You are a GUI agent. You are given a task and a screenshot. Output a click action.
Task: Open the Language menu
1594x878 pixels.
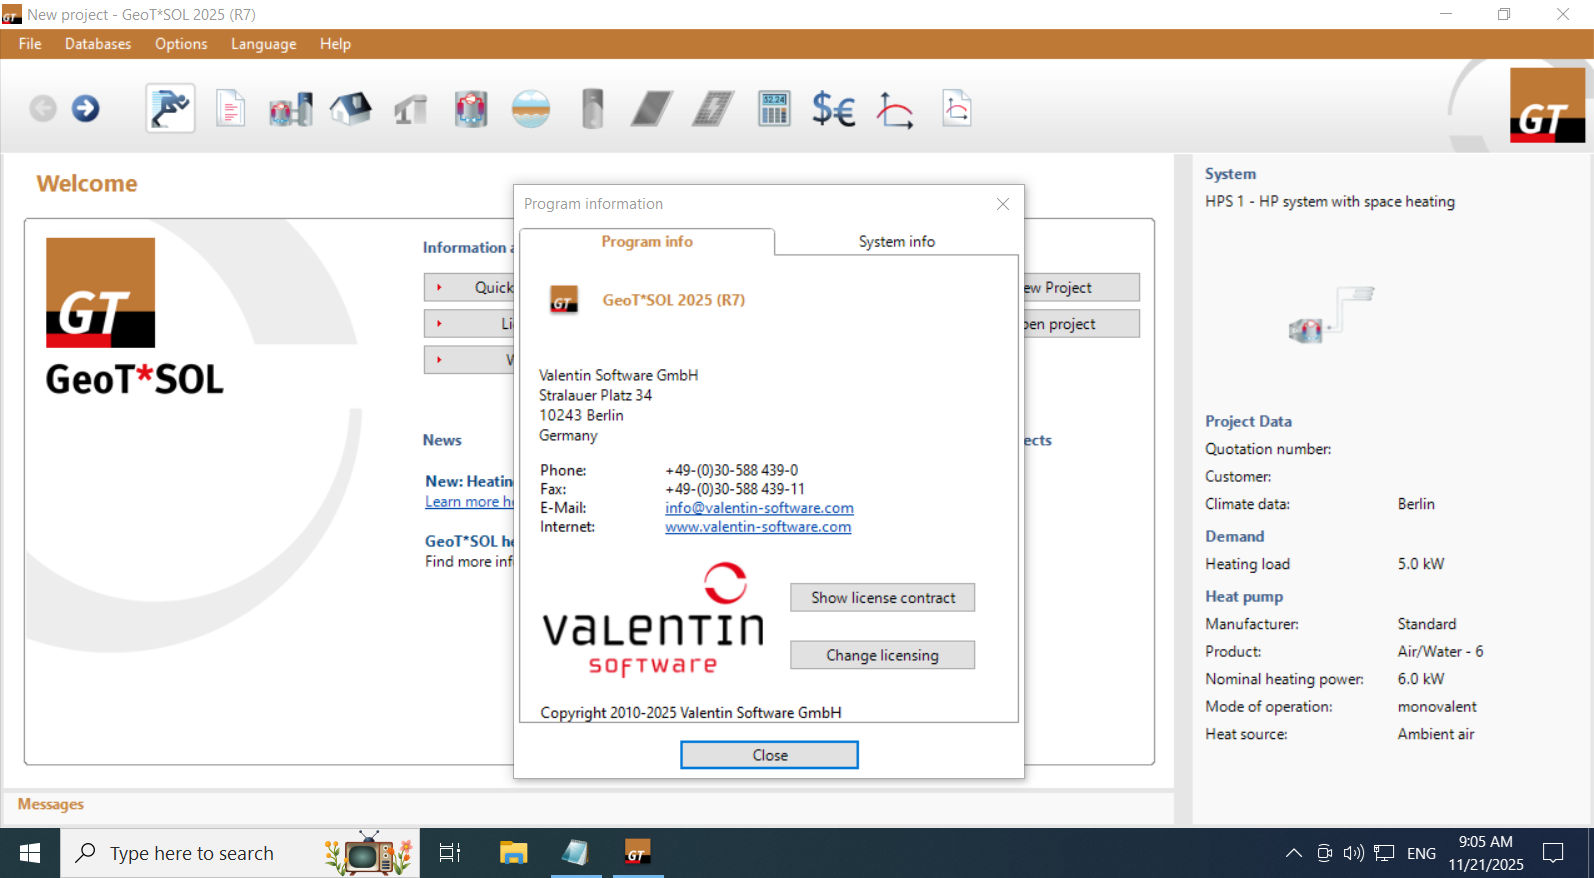pos(264,44)
